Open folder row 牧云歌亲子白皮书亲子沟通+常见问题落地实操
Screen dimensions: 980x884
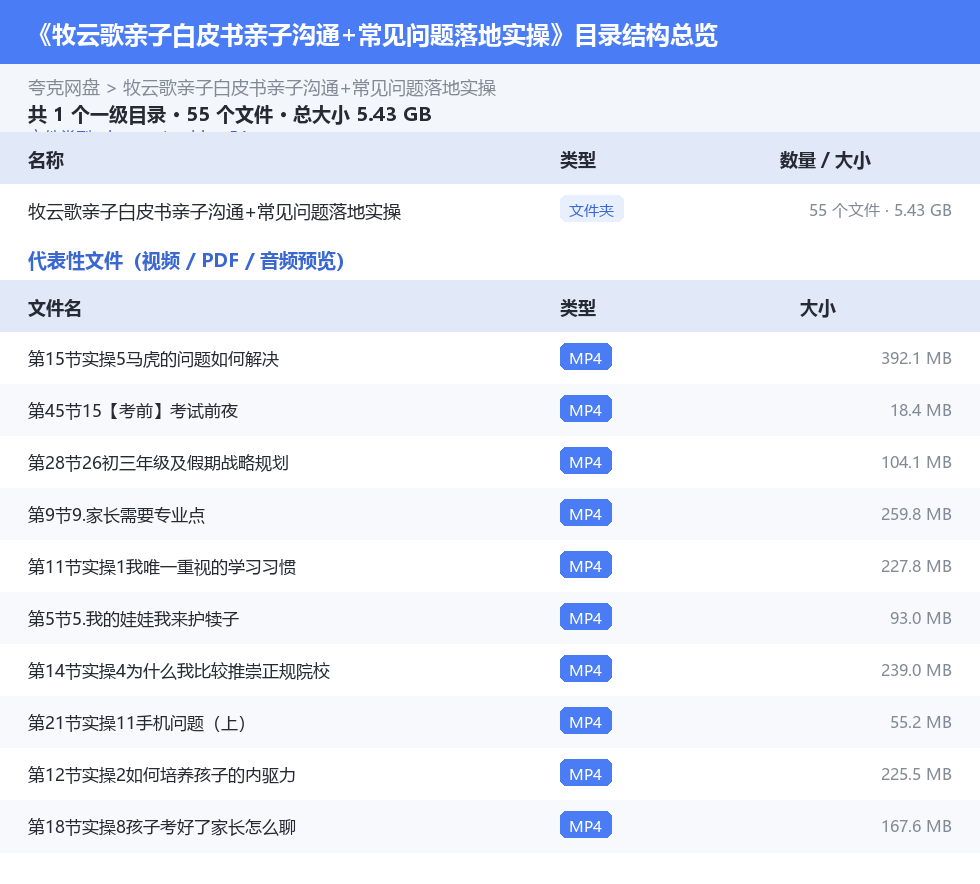[x=214, y=212]
